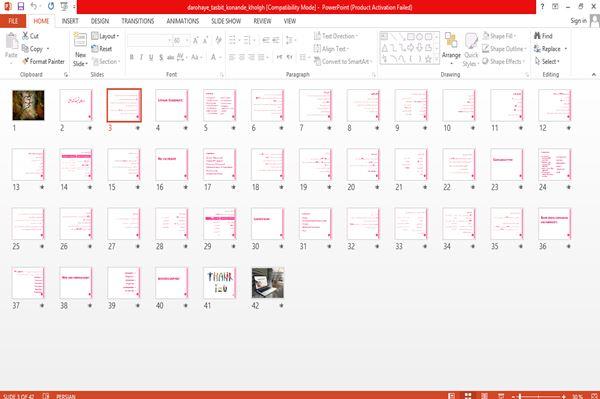Select slide 42 laptop photo thumbnail
Screen dimensions: 600x399
(268, 283)
